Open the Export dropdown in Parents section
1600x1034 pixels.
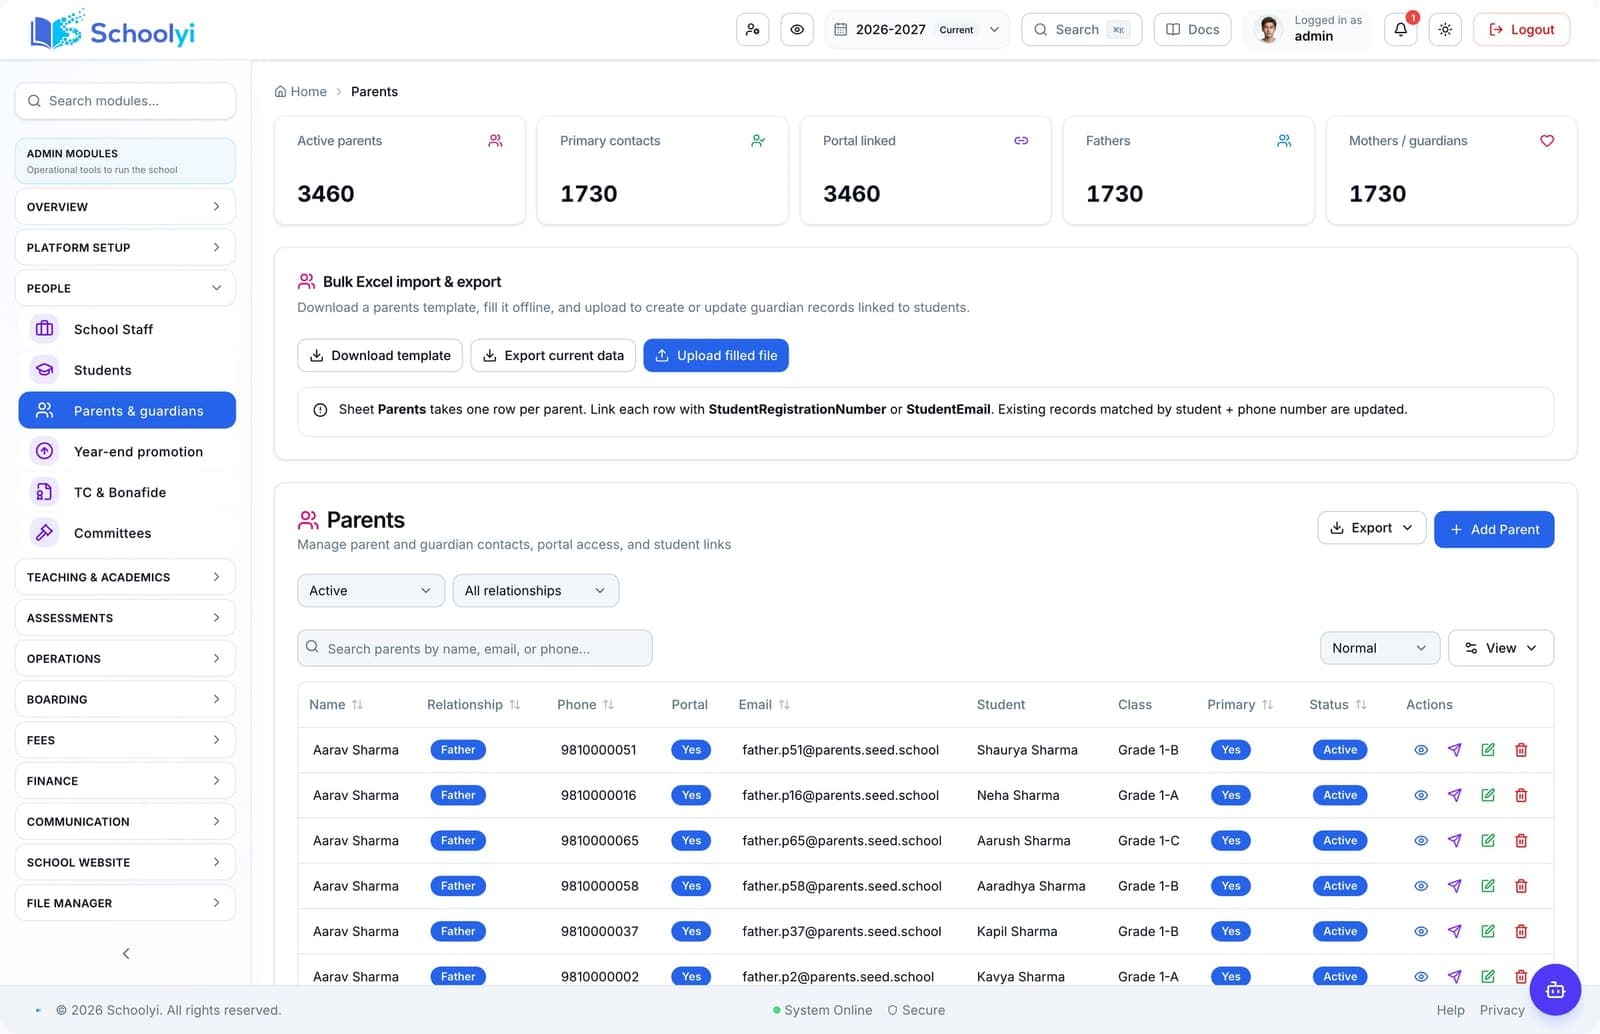tap(1372, 528)
